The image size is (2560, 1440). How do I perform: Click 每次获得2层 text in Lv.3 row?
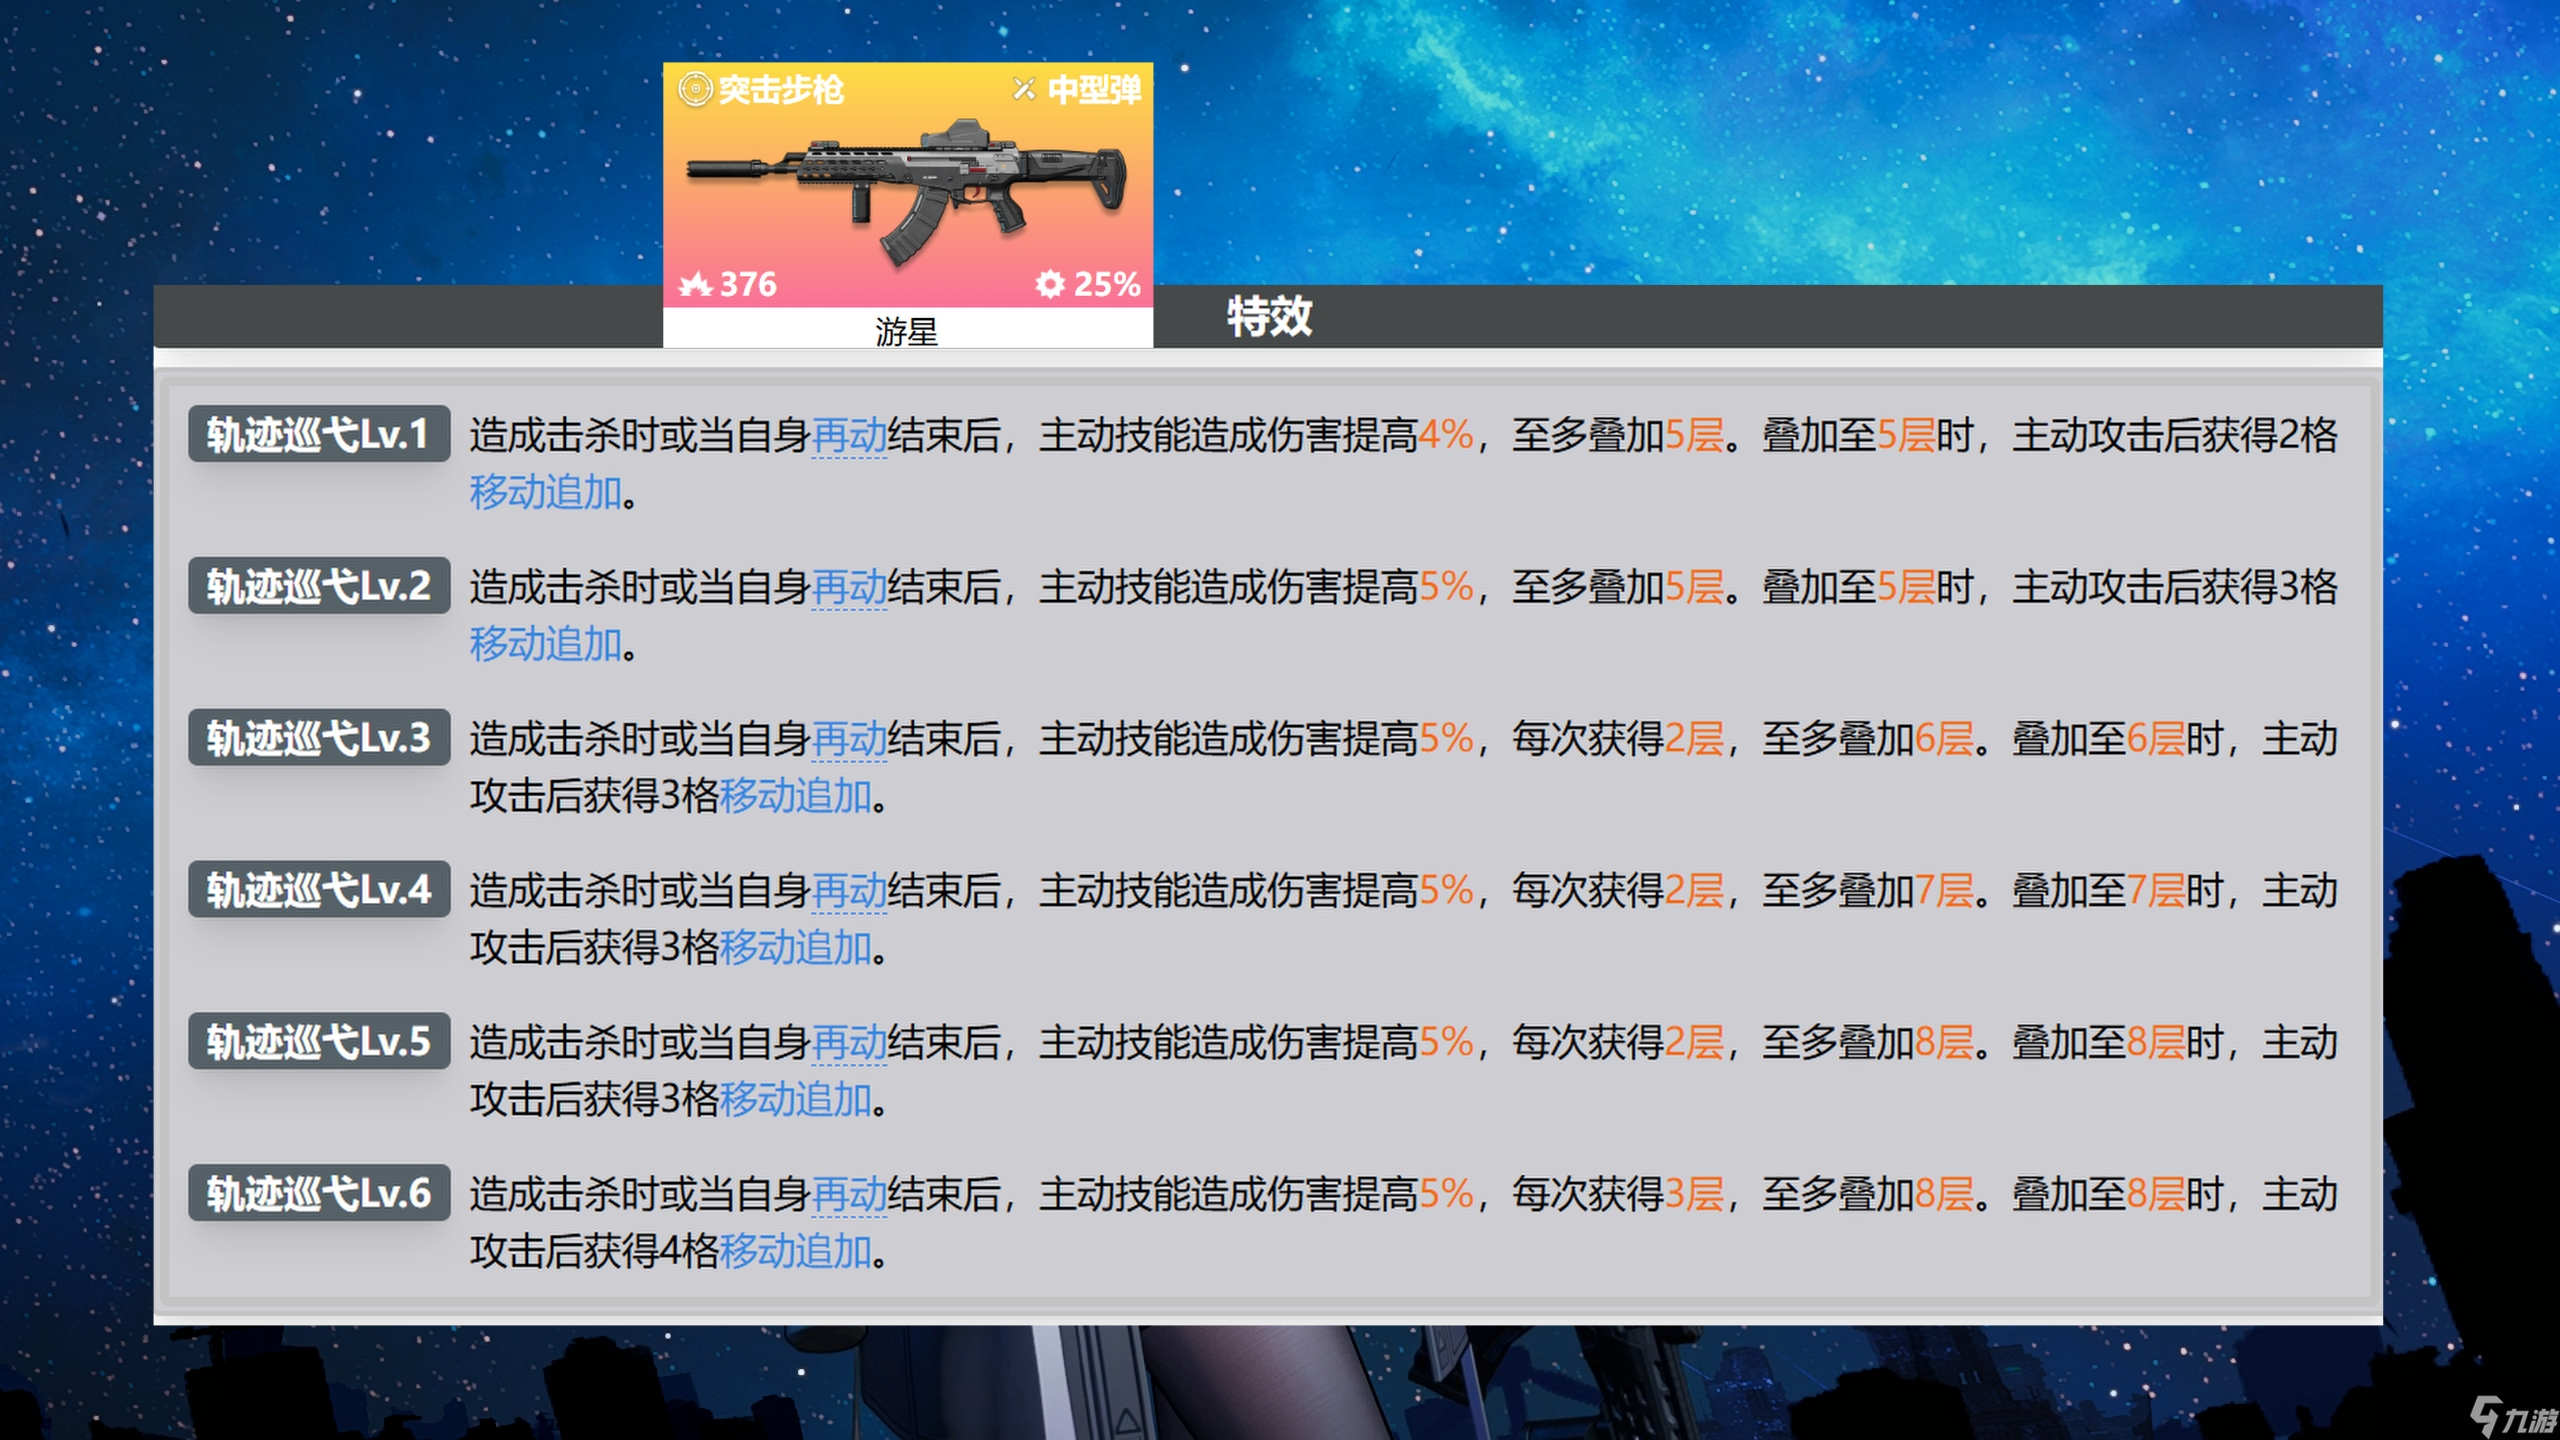click(x=1618, y=740)
